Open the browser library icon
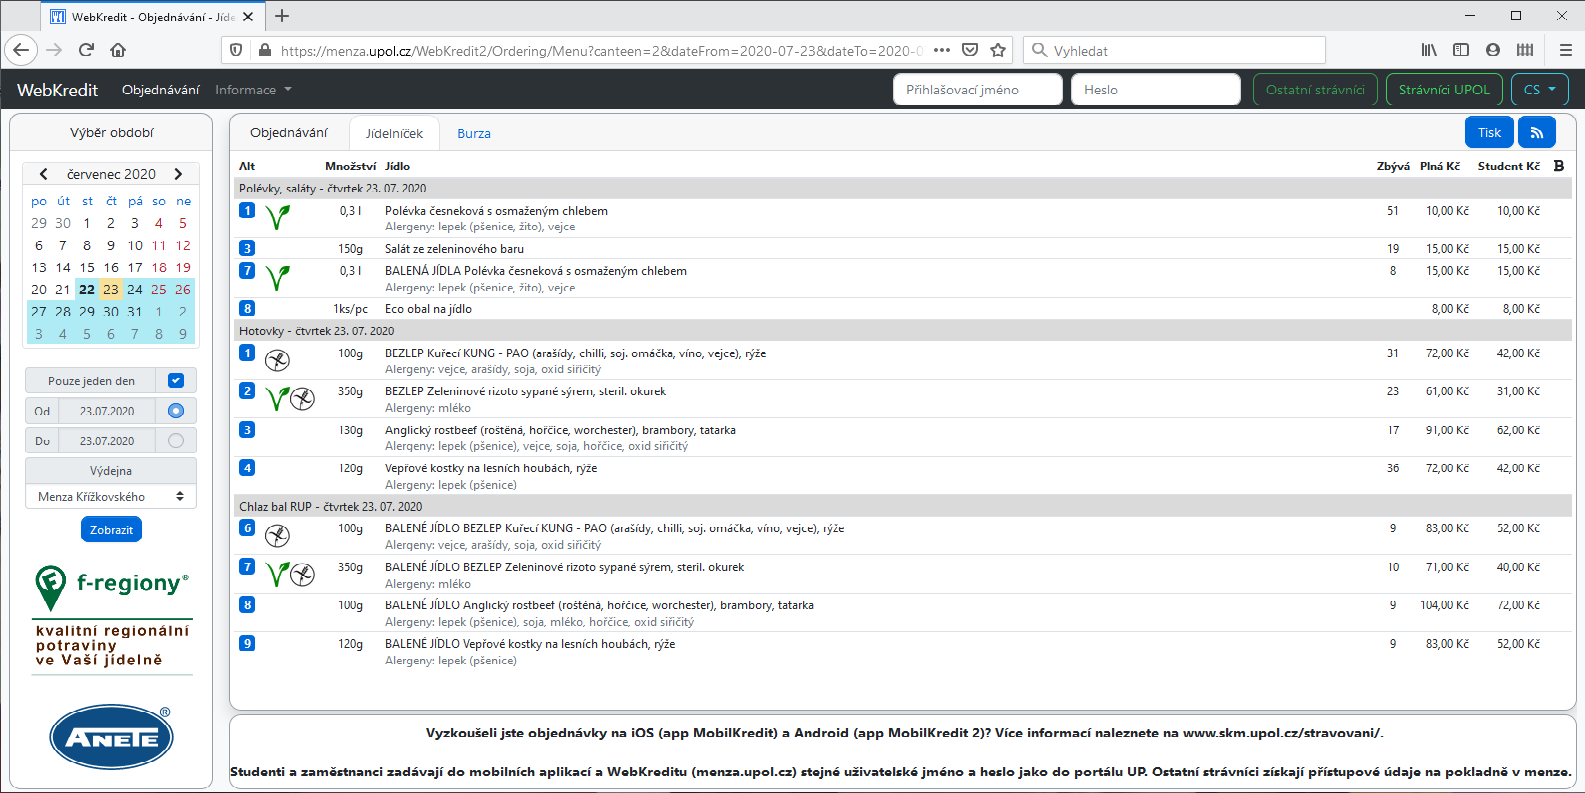This screenshot has height=793, width=1585. [1429, 50]
